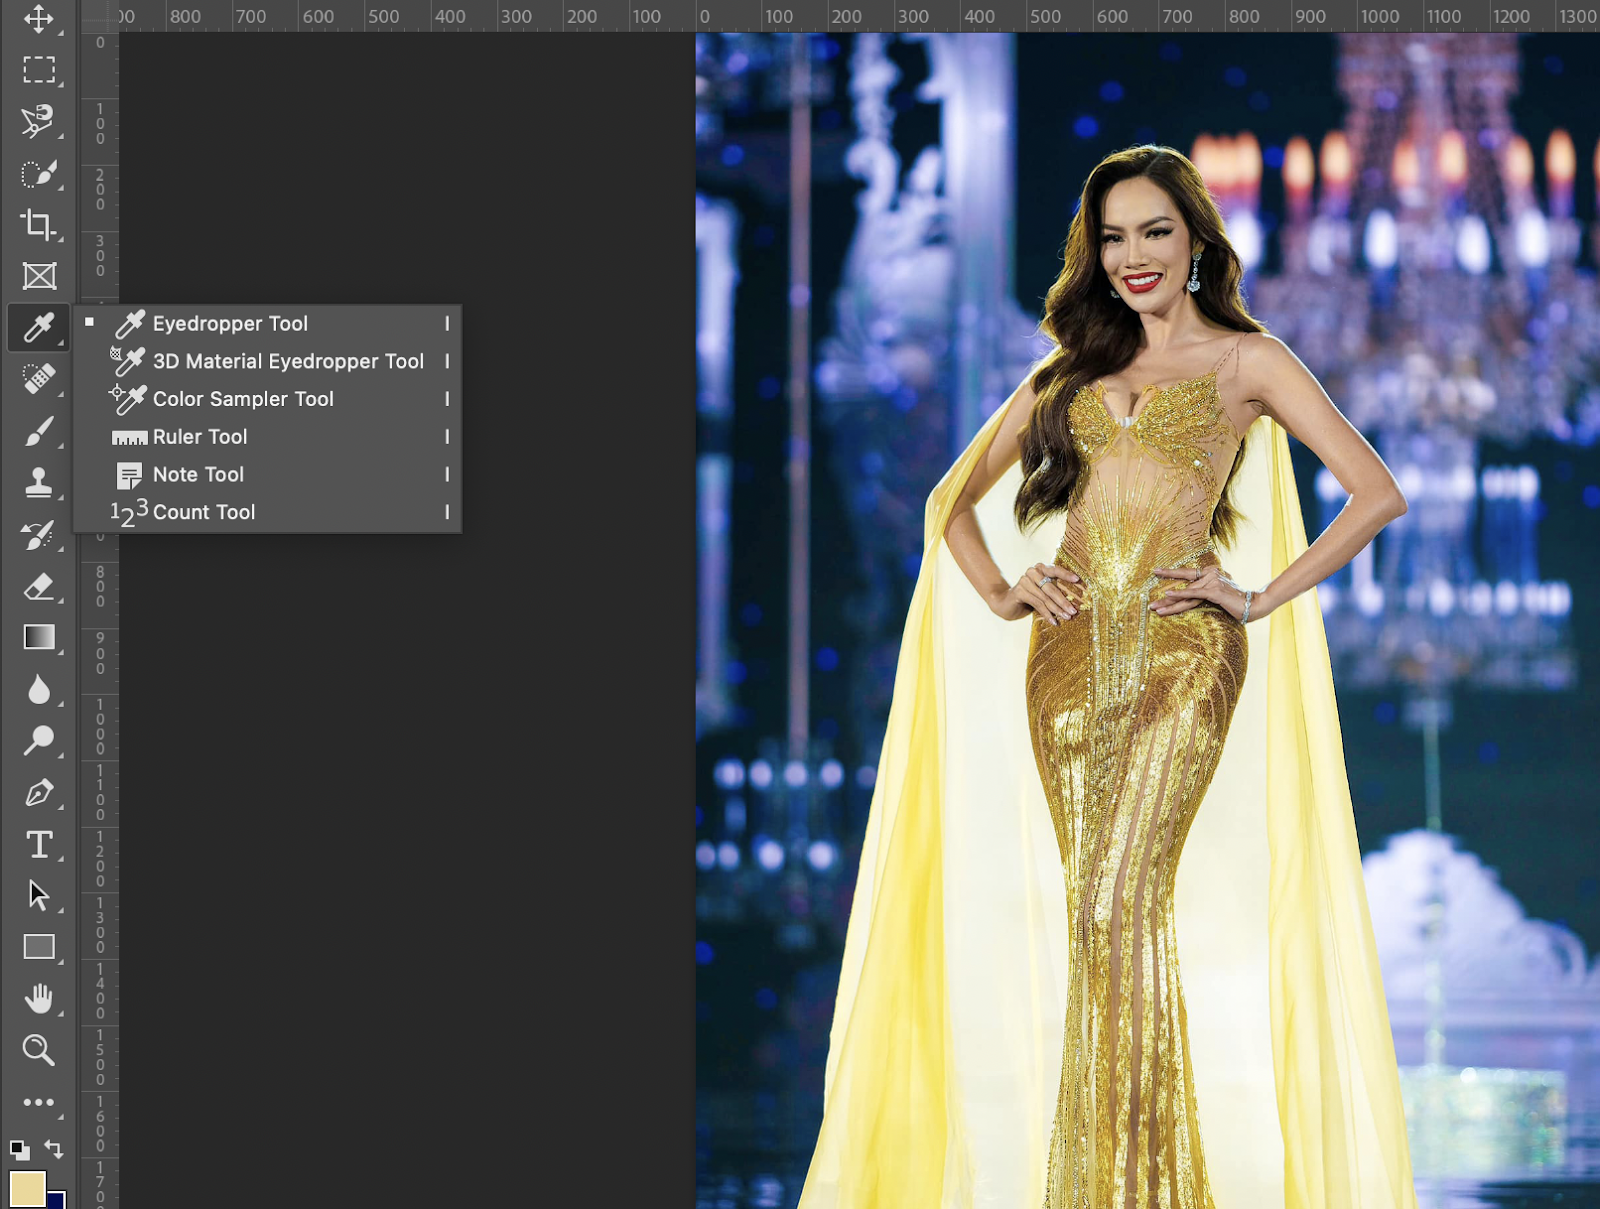The width and height of the screenshot is (1600, 1209).
Task: Select the Hand tool
Action: click(39, 998)
